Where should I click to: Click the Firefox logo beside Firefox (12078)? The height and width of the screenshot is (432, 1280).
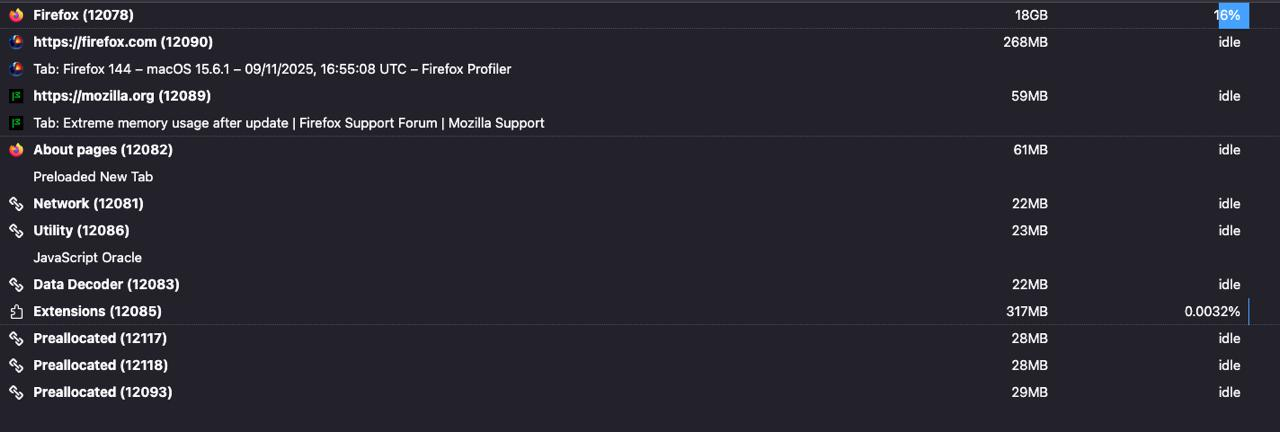[x=16, y=15]
